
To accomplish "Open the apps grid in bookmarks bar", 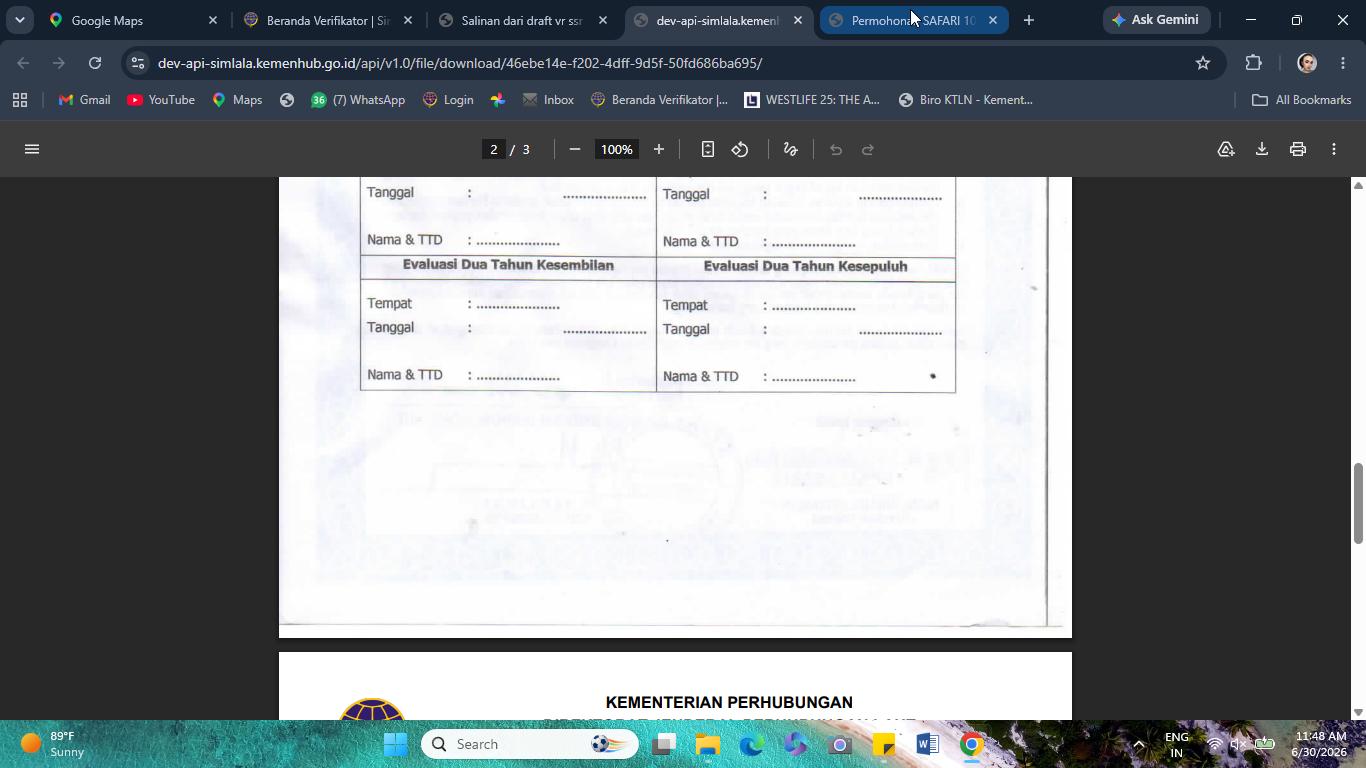I will point(20,100).
